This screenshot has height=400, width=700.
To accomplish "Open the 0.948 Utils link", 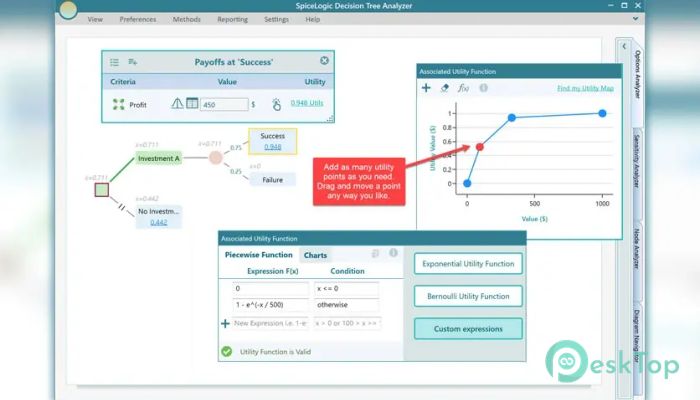I will tap(307, 103).
